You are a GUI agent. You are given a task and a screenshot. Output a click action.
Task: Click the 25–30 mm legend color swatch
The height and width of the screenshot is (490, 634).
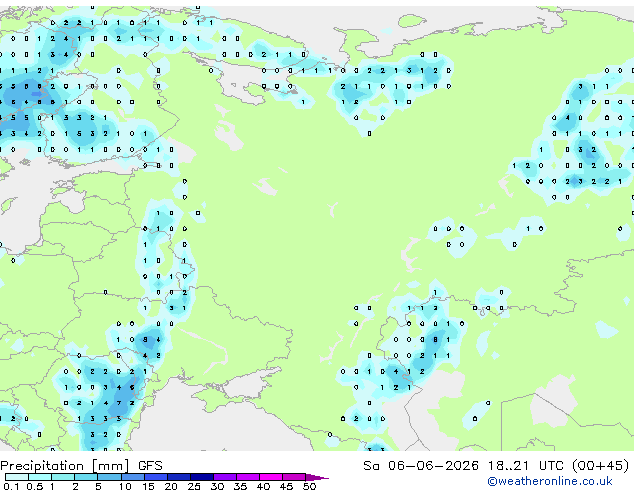(201, 477)
